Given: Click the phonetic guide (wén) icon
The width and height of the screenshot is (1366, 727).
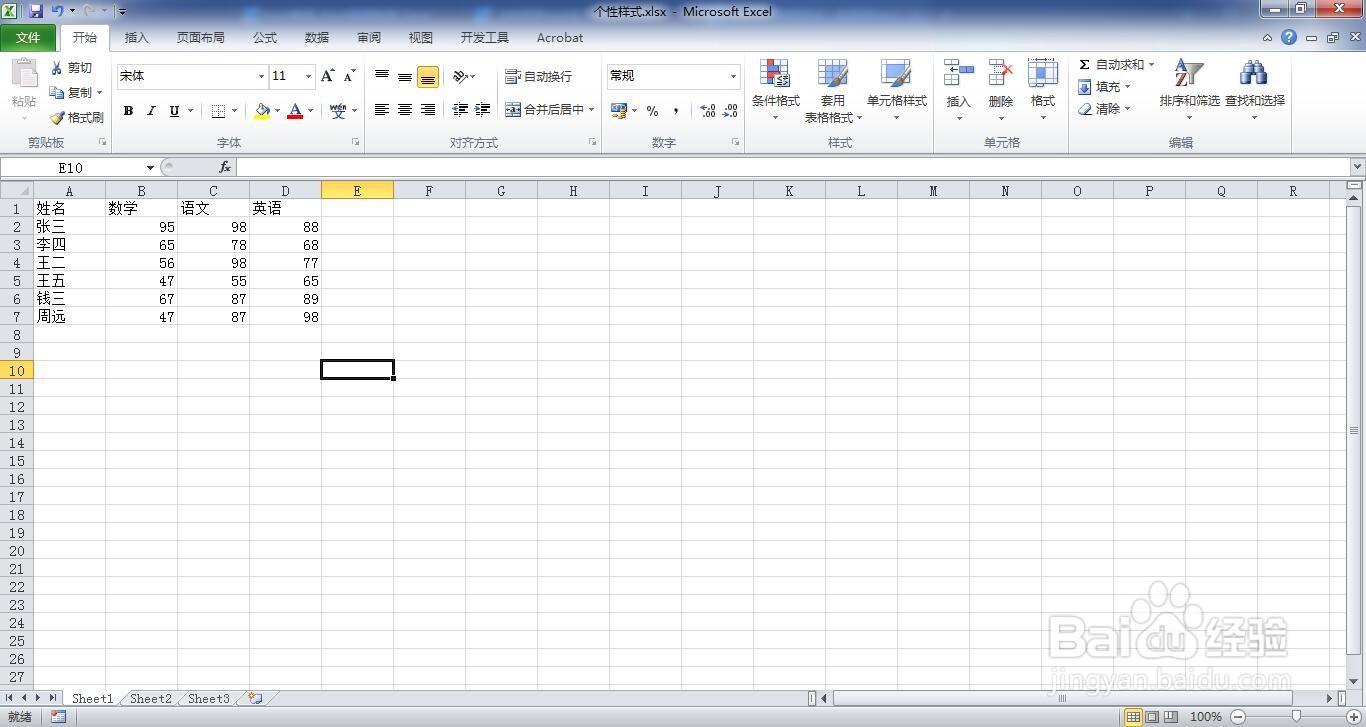Looking at the screenshot, I should [338, 111].
